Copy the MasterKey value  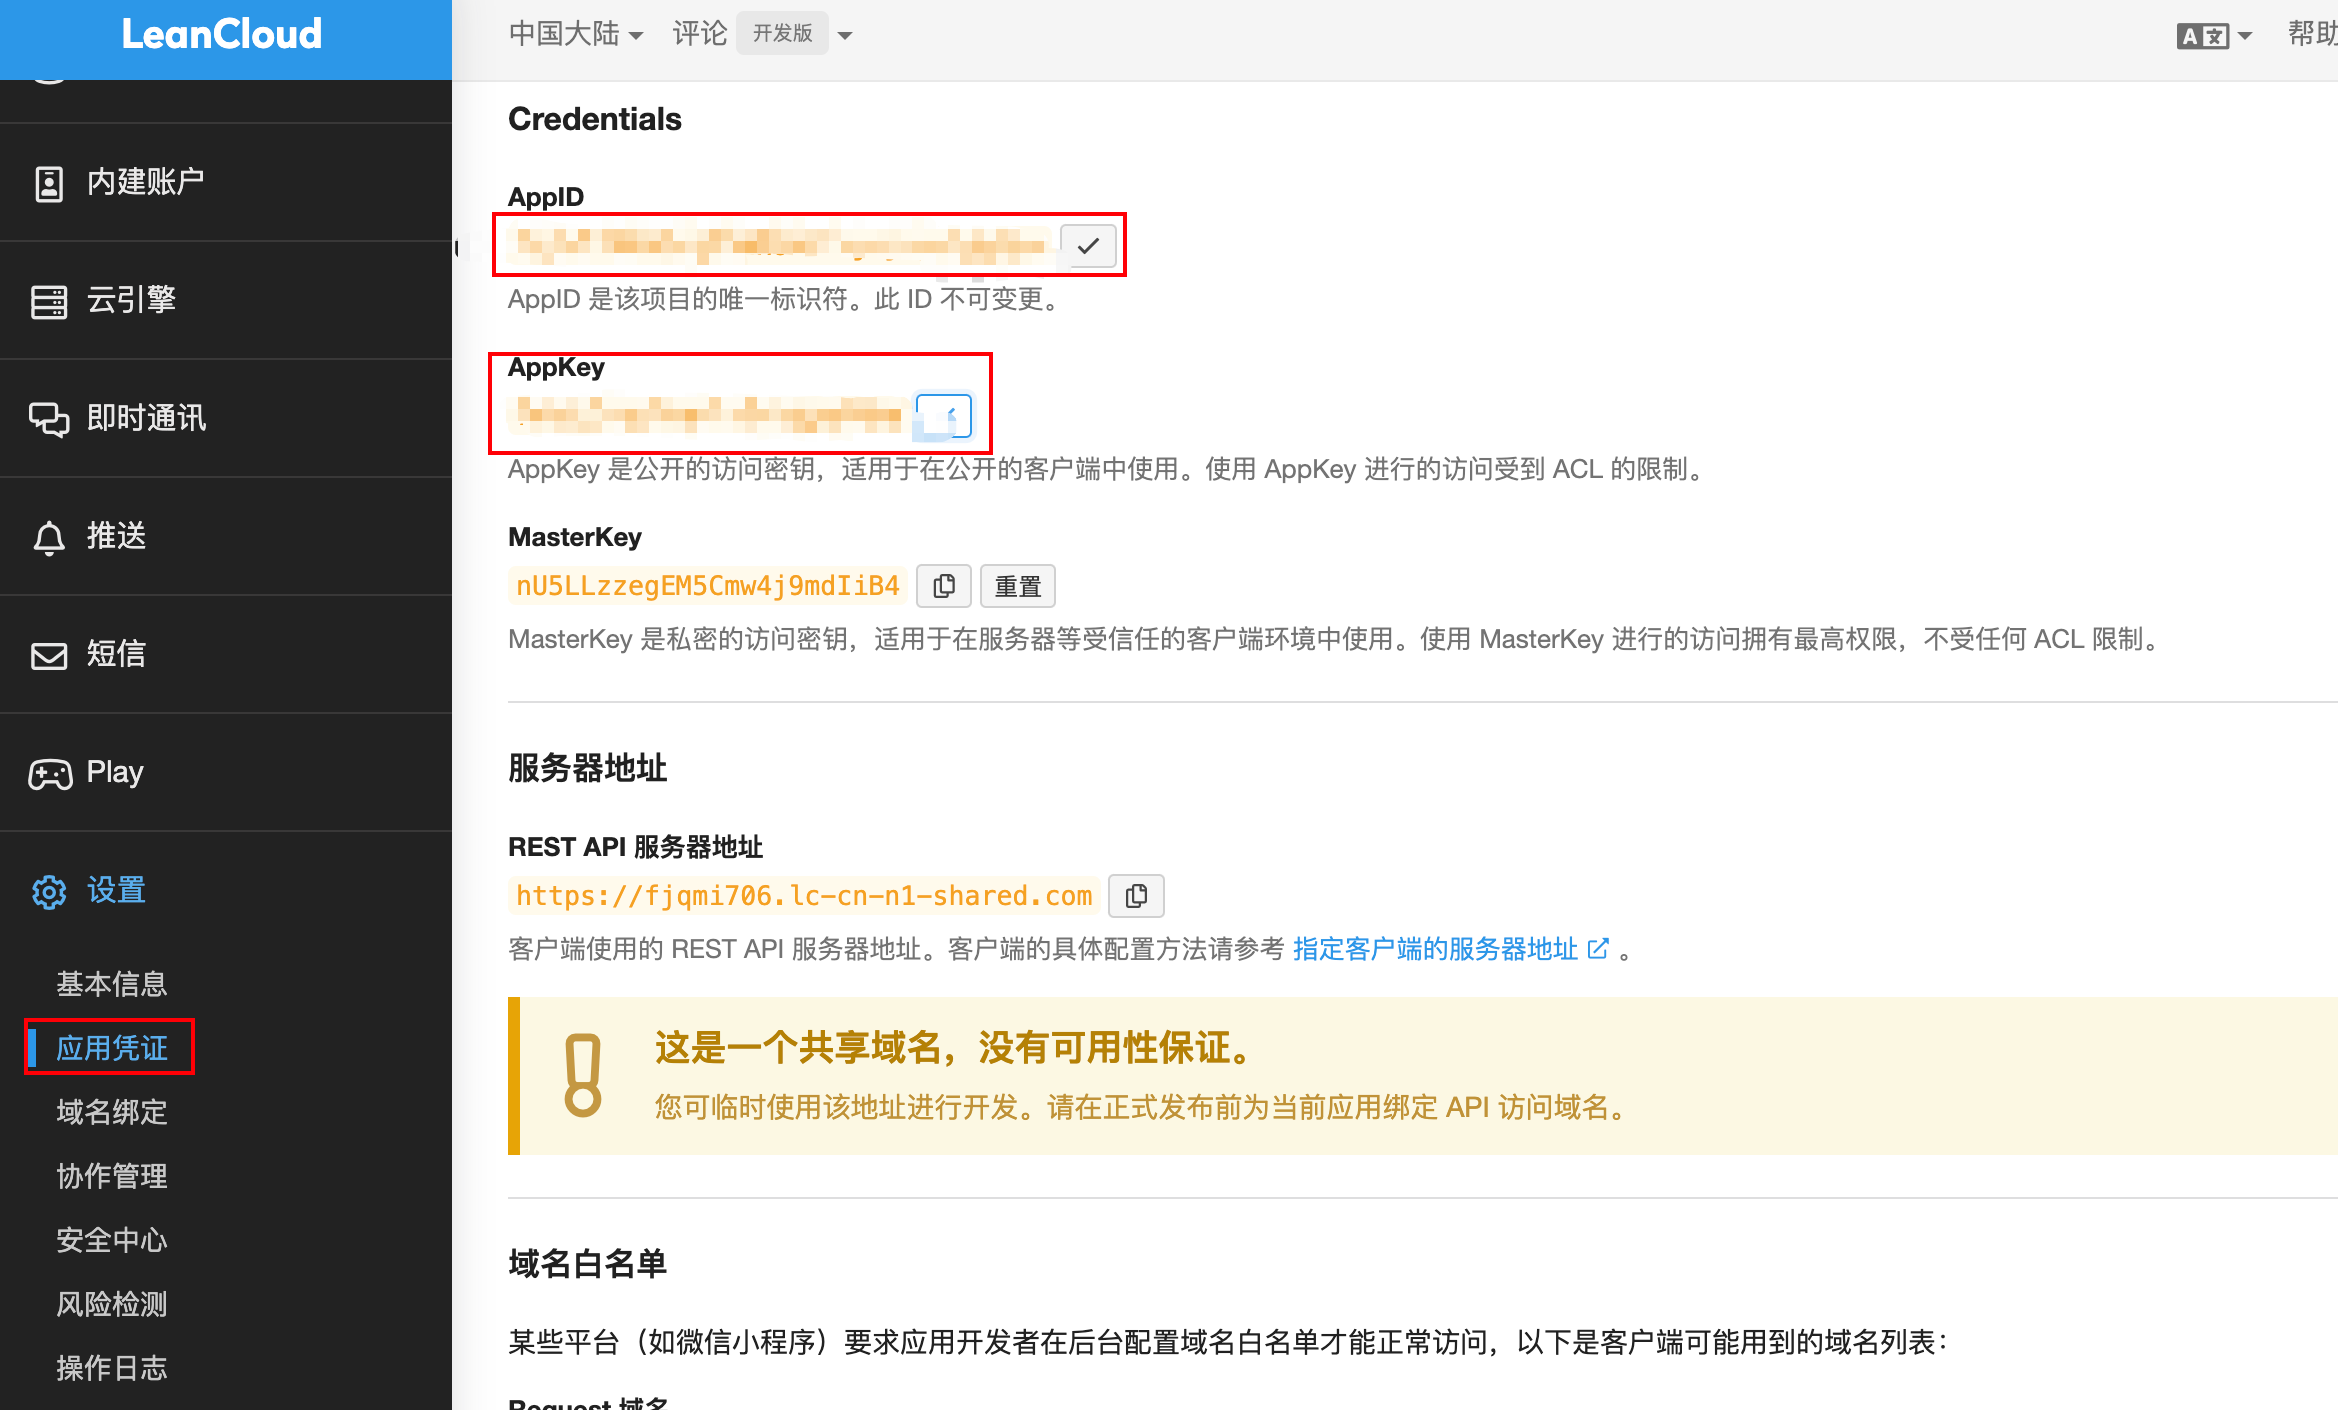tap(944, 586)
